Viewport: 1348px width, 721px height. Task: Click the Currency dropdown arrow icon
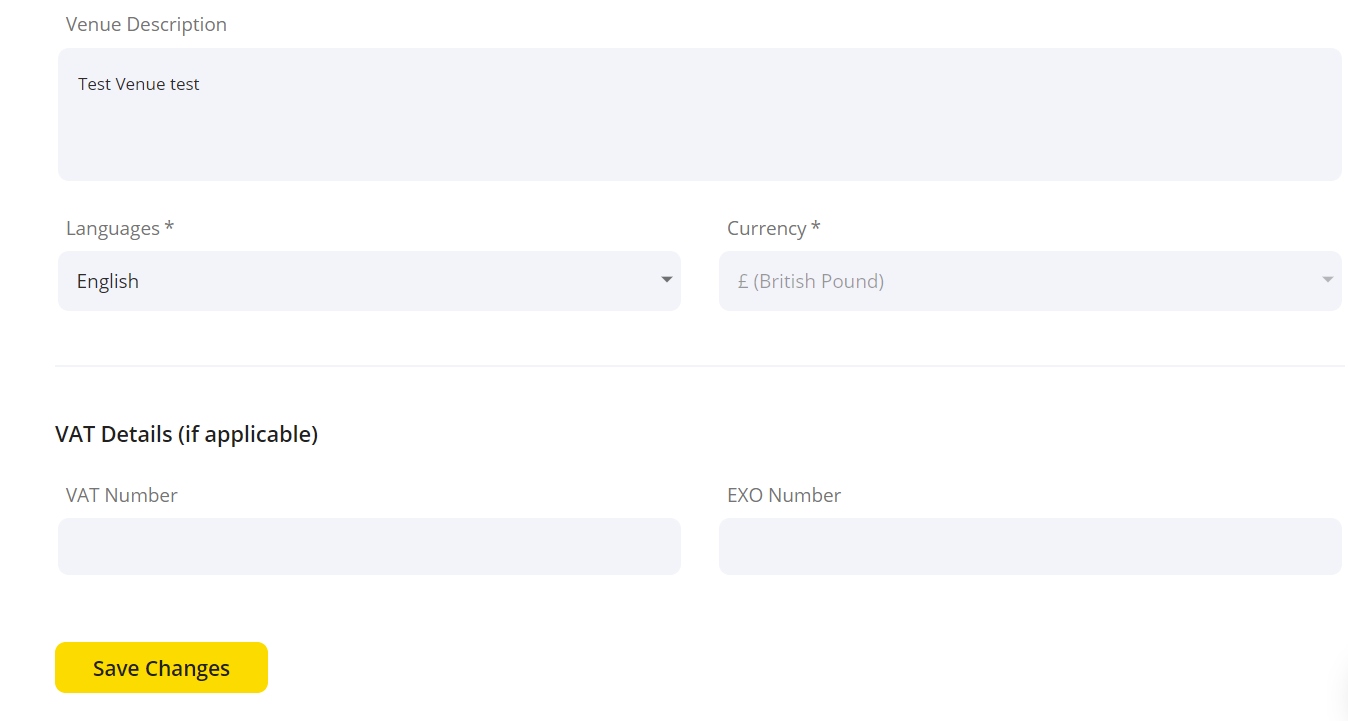click(1328, 280)
